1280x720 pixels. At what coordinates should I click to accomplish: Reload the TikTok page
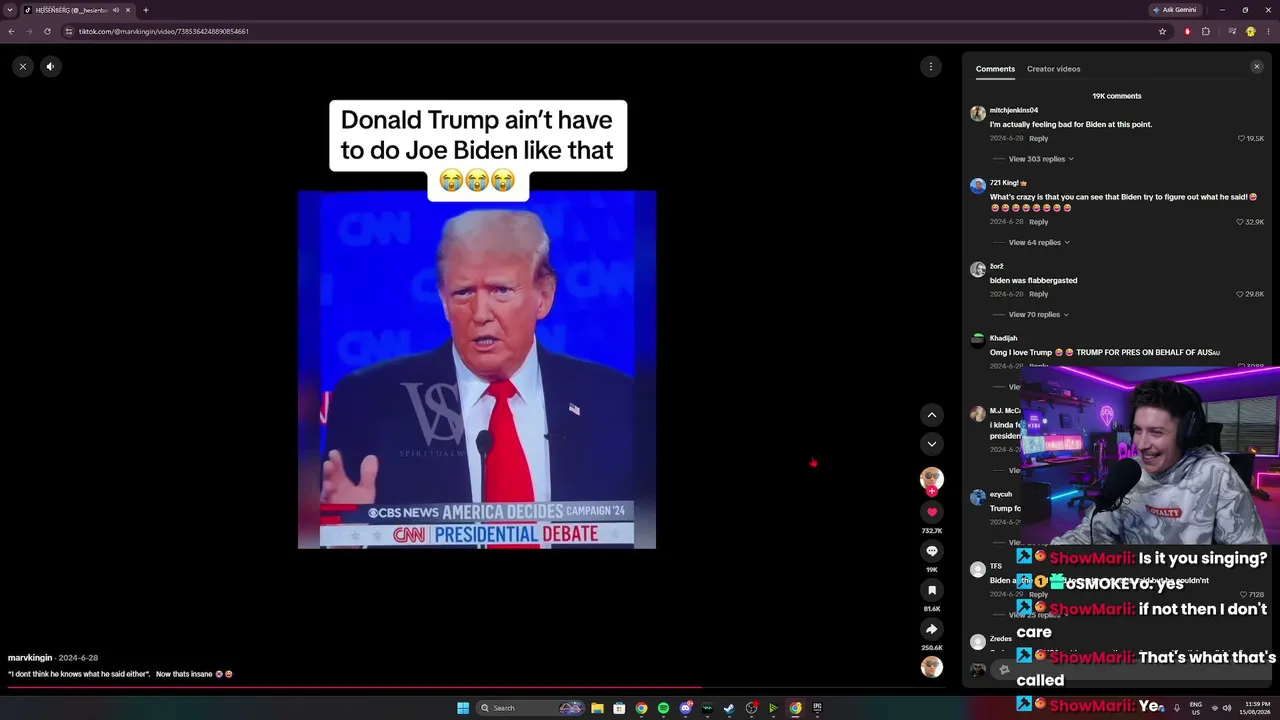tap(47, 31)
